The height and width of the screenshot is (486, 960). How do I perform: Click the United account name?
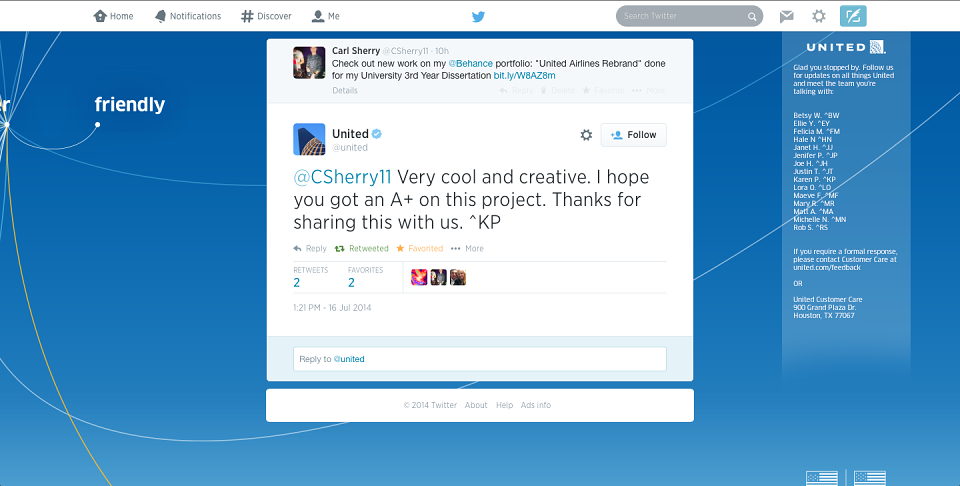pos(350,134)
